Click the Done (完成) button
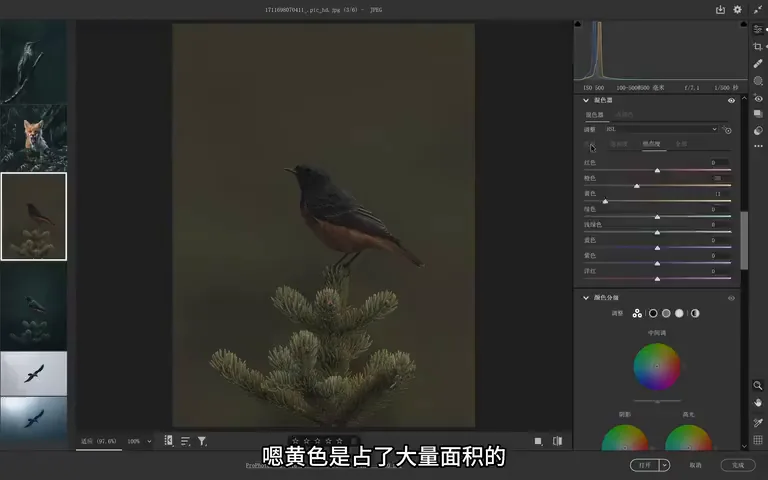 [738, 465]
